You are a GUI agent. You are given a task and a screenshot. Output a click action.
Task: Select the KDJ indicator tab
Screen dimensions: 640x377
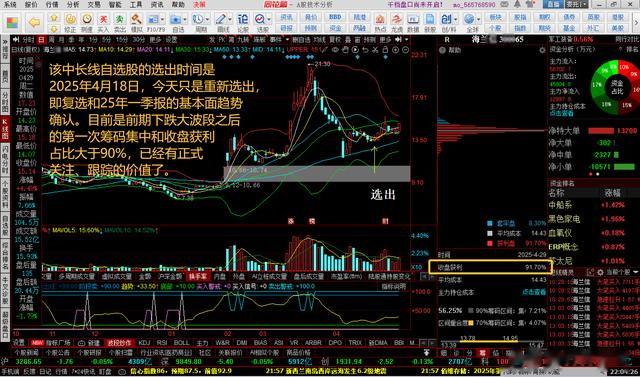144,342
